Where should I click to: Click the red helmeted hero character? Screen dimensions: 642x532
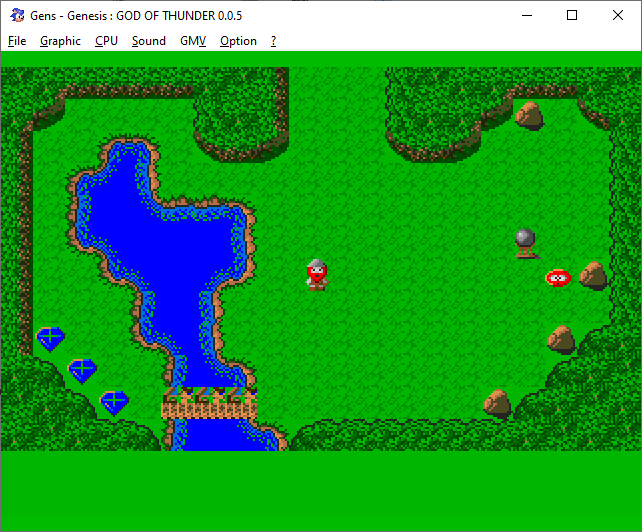pos(316,275)
